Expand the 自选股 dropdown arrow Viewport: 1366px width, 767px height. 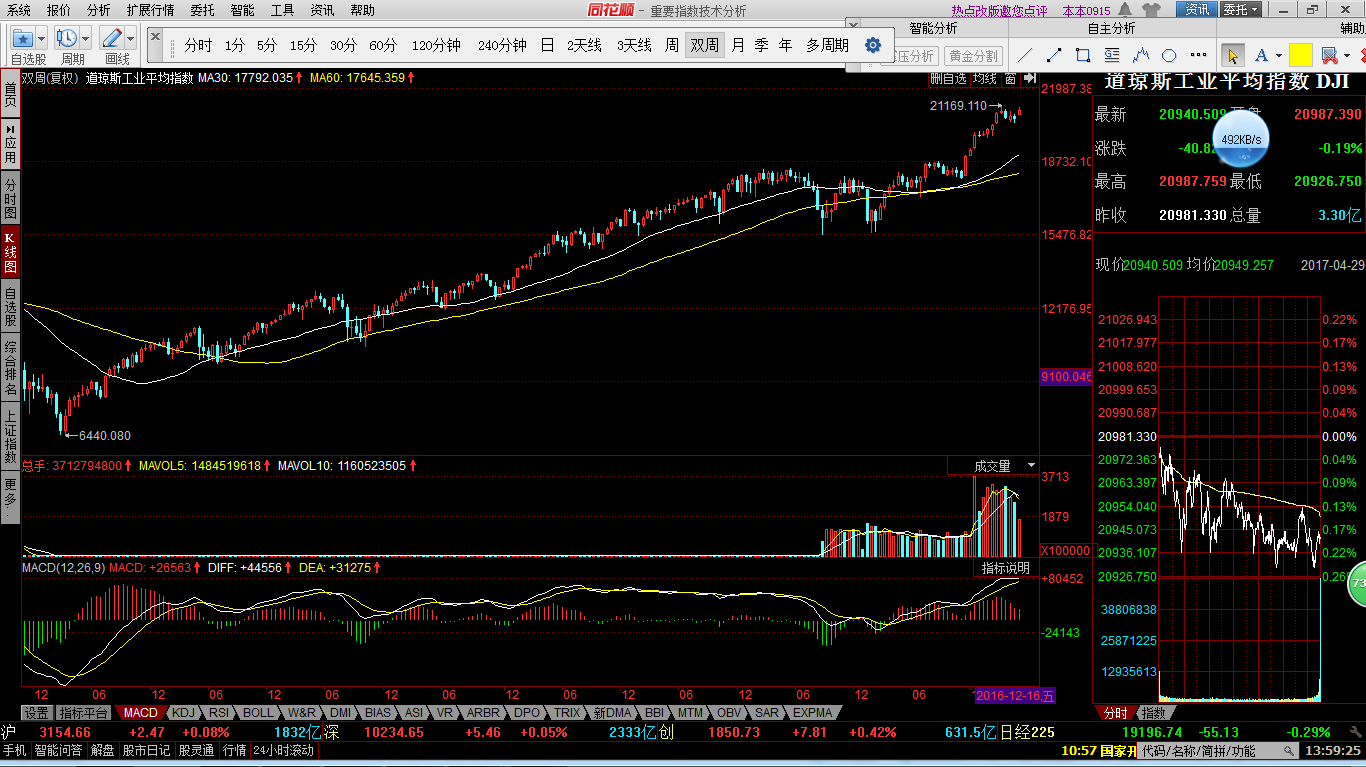click(x=41, y=39)
